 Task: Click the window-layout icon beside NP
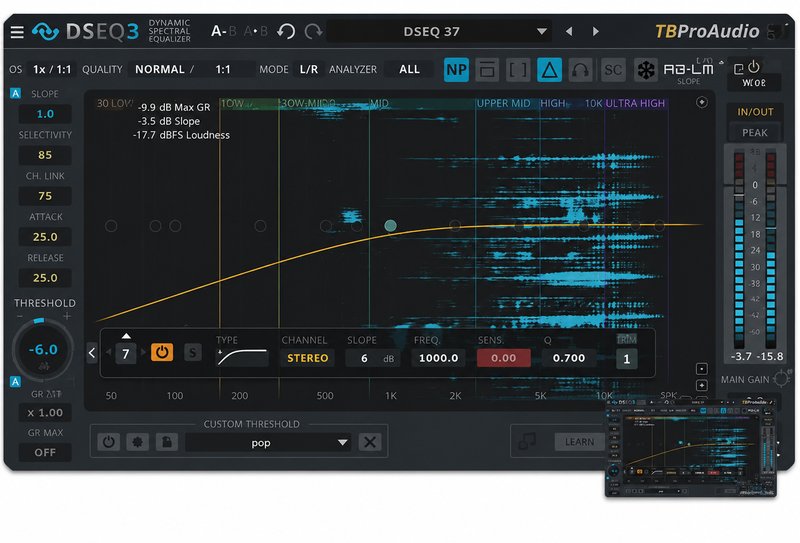click(x=487, y=70)
